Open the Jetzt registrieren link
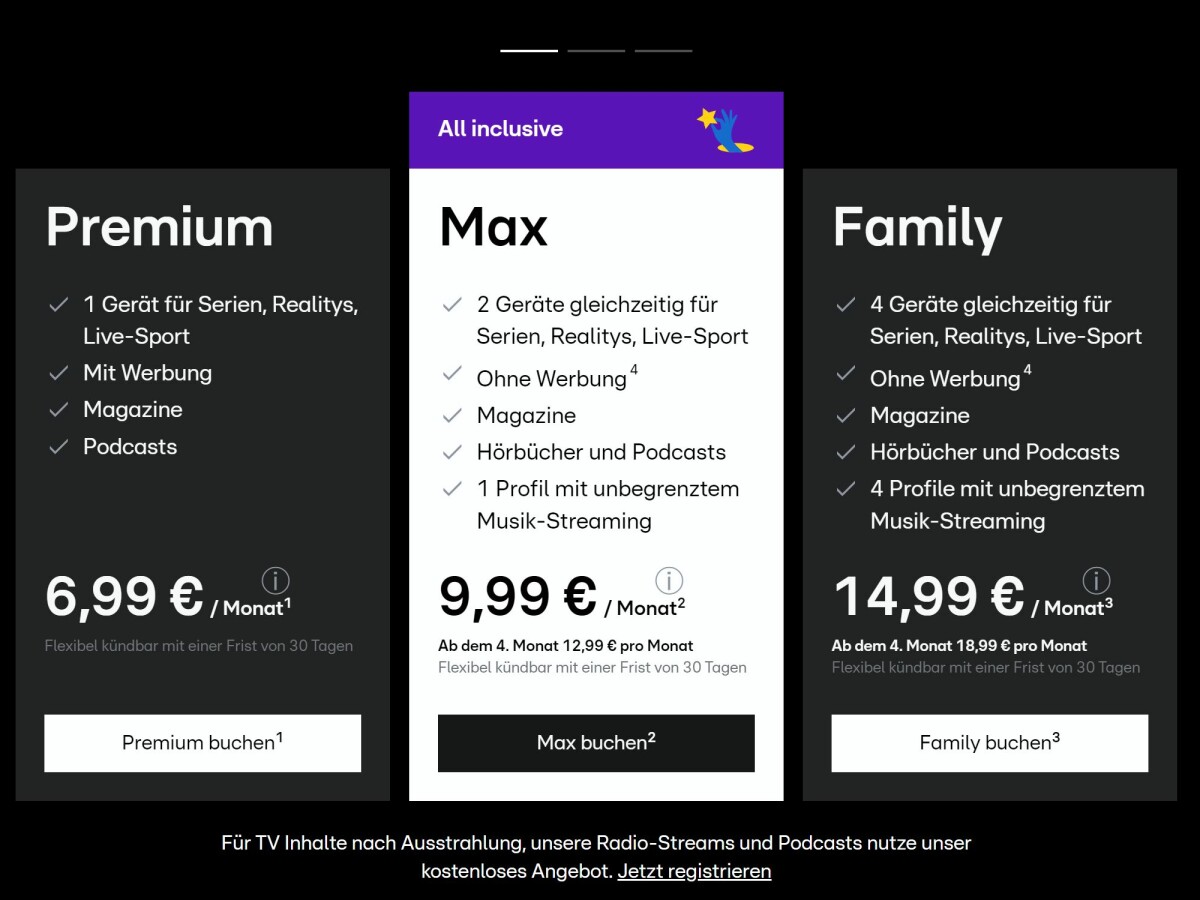 tap(694, 871)
